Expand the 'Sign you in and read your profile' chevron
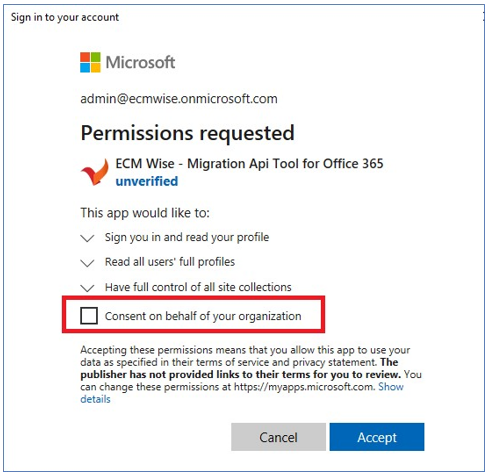487x475 pixels. (87, 238)
